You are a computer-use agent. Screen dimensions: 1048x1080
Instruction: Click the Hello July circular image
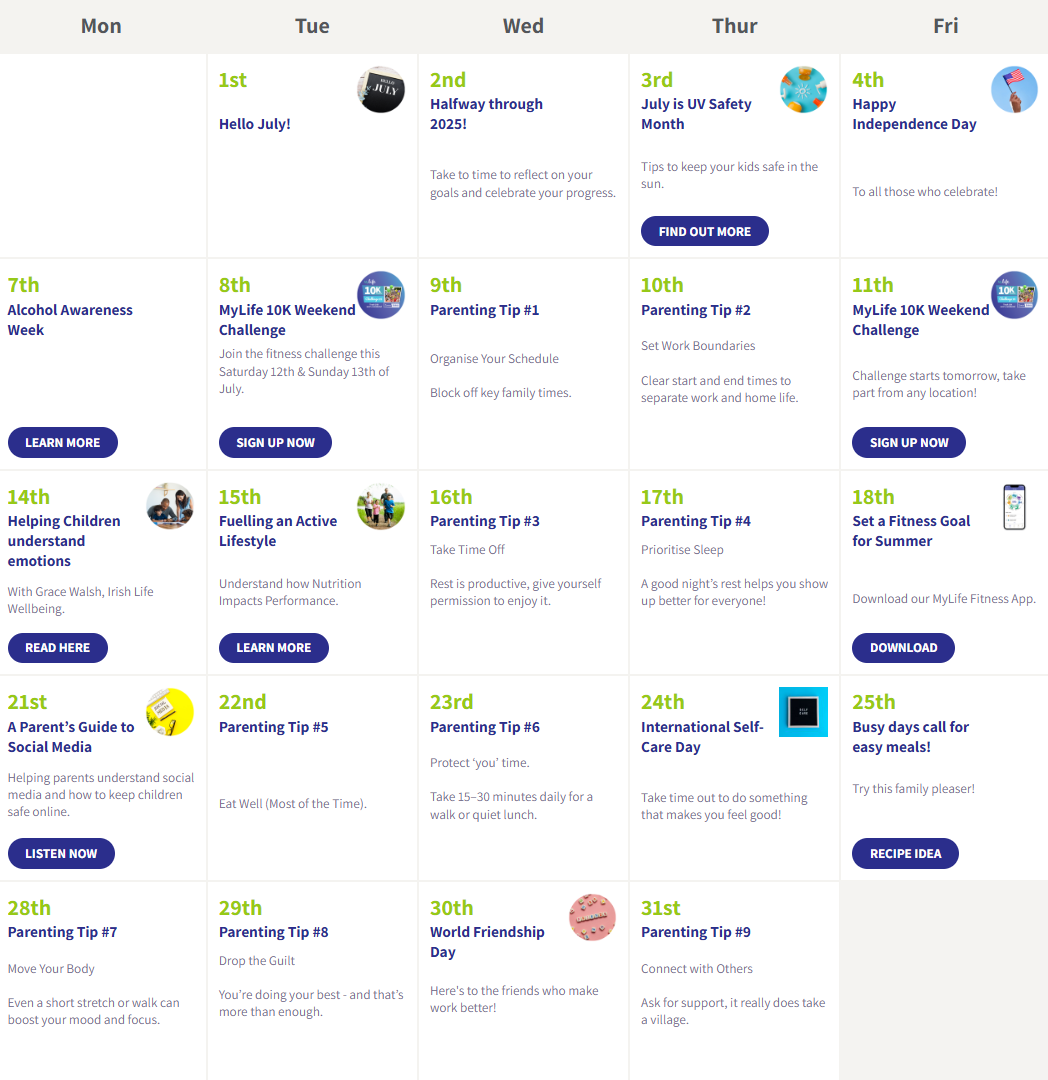pos(381,90)
